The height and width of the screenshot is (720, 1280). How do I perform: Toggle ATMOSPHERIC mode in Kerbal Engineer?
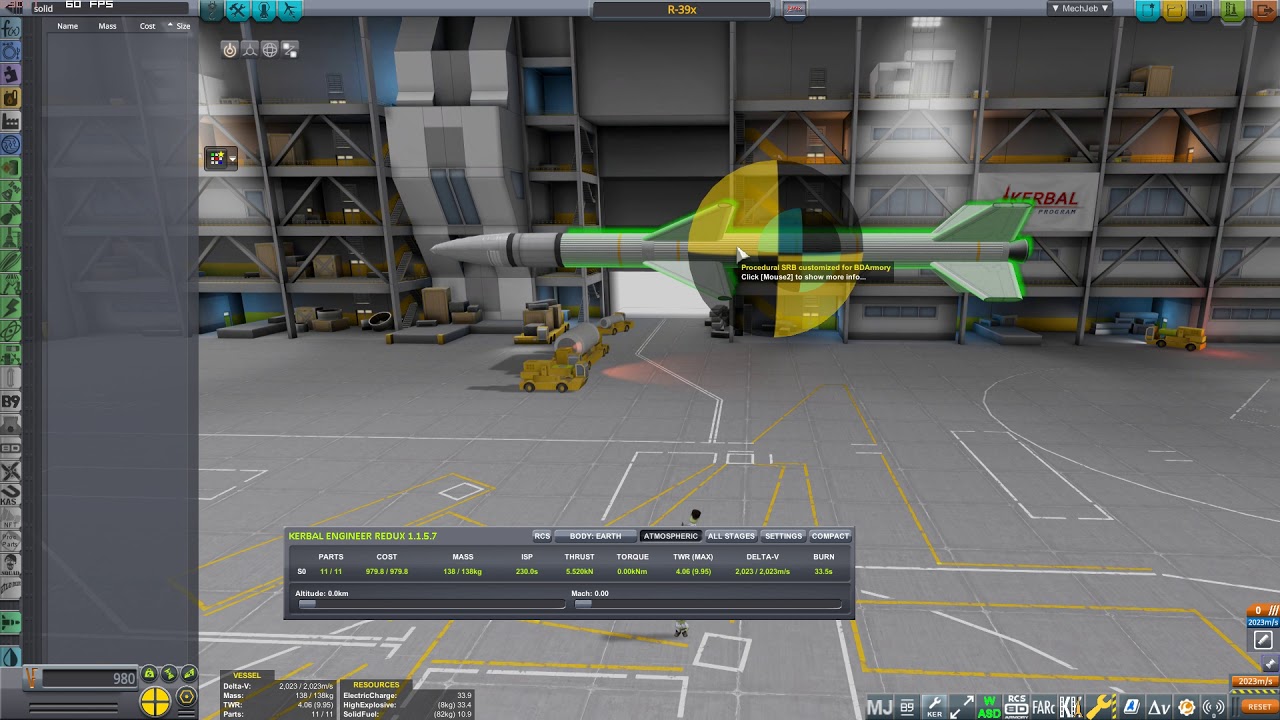[x=671, y=536]
